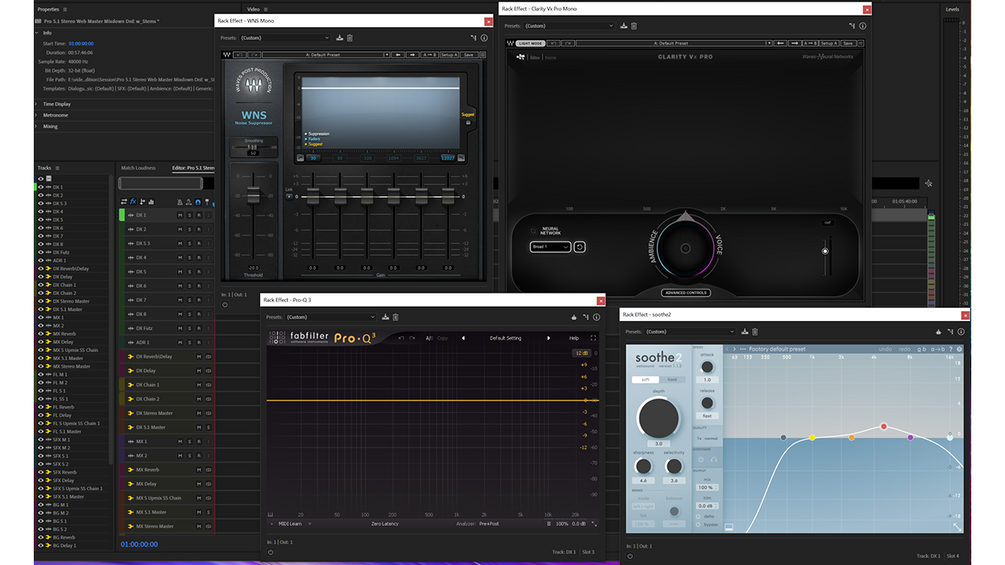Image resolution: width=1005 pixels, height=565 pixels.
Task: Click MIDI Learn in Pro-Q 3
Action: 290,524
